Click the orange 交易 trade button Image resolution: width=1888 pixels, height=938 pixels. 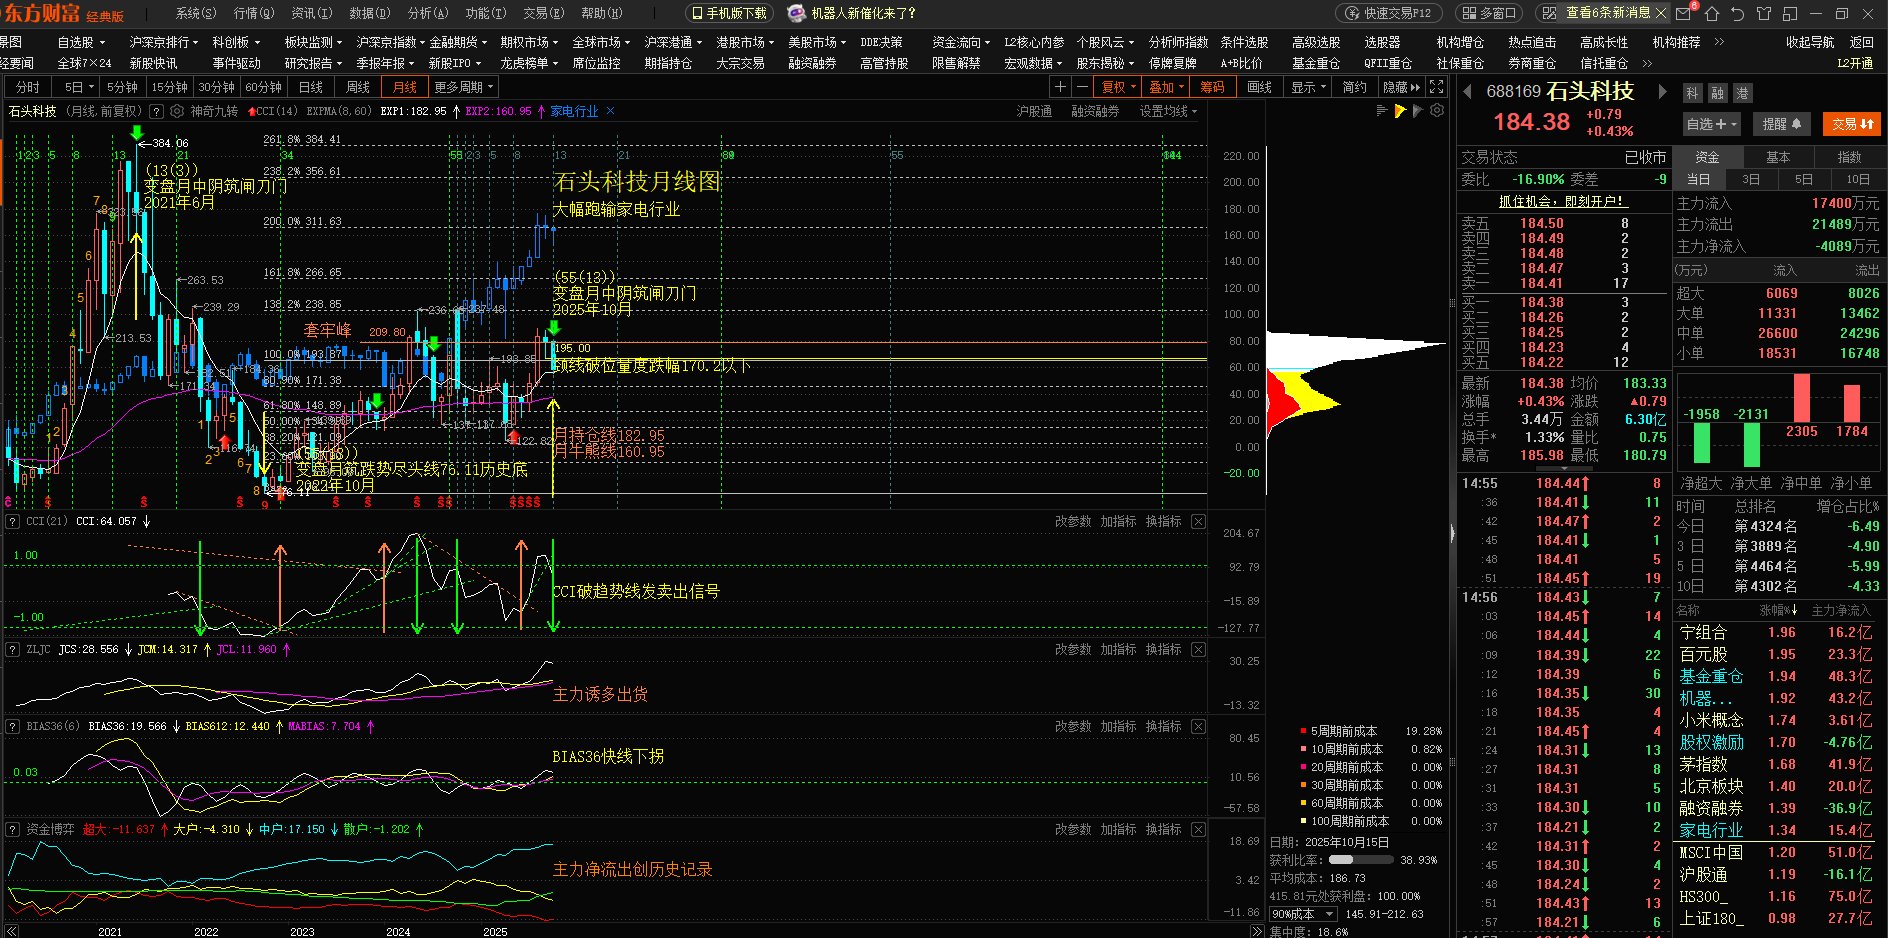click(x=1852, y=124)
